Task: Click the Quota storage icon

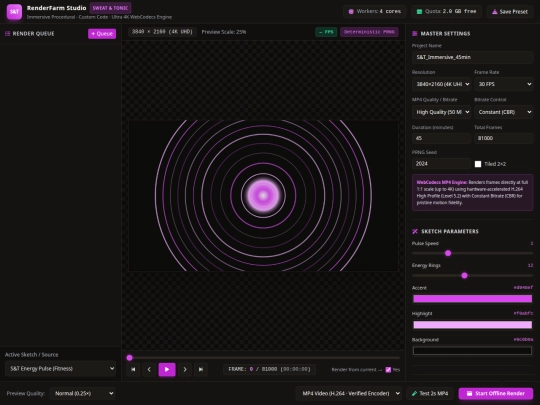Action: pyautogui.click(x=419, y=11)
